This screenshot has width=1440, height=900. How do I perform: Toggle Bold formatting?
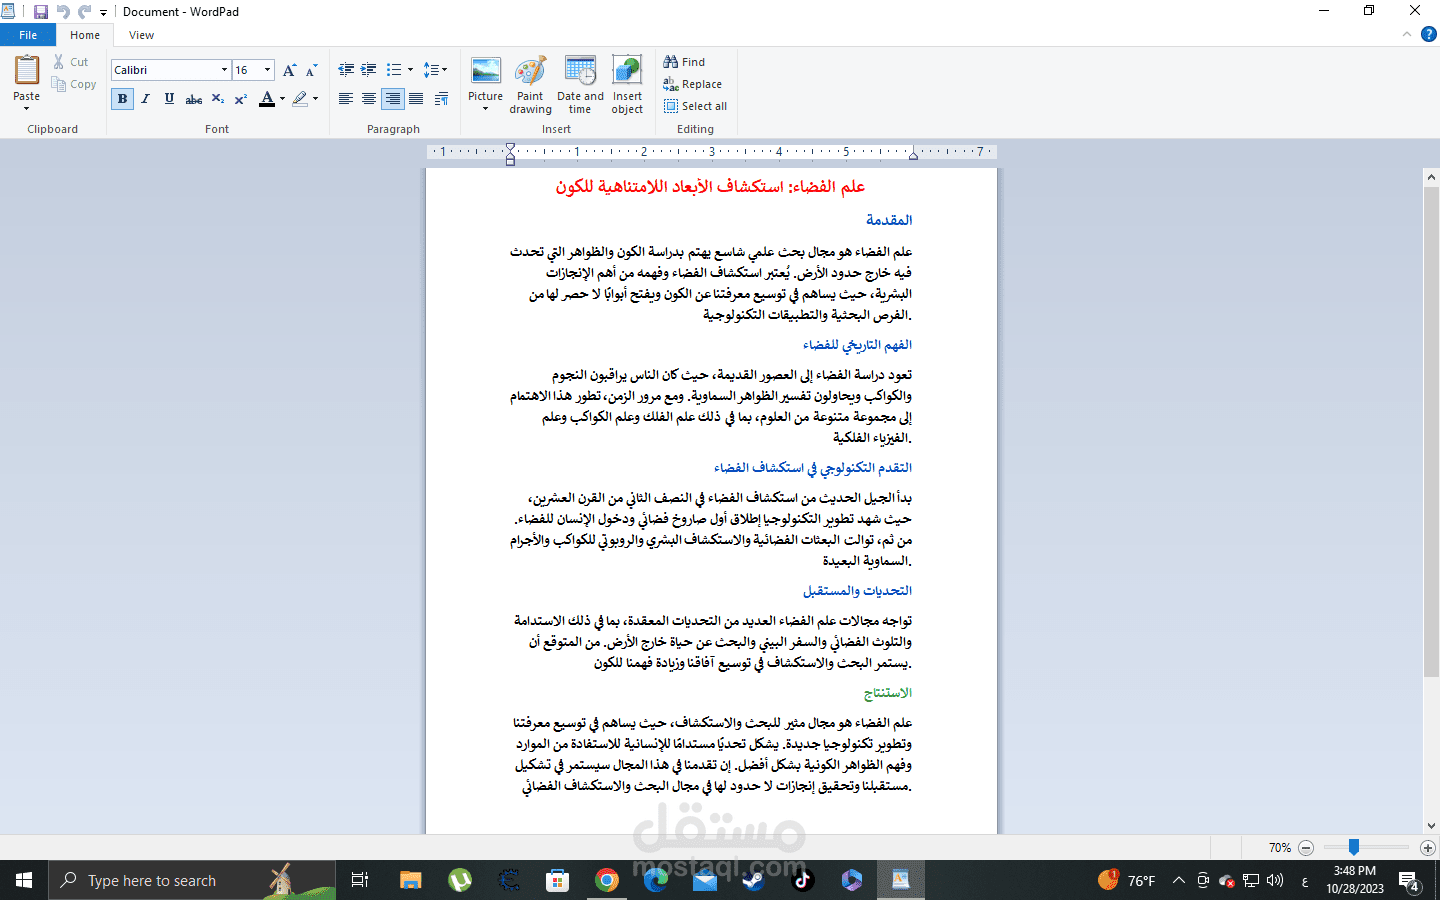[x=122, y=99]
